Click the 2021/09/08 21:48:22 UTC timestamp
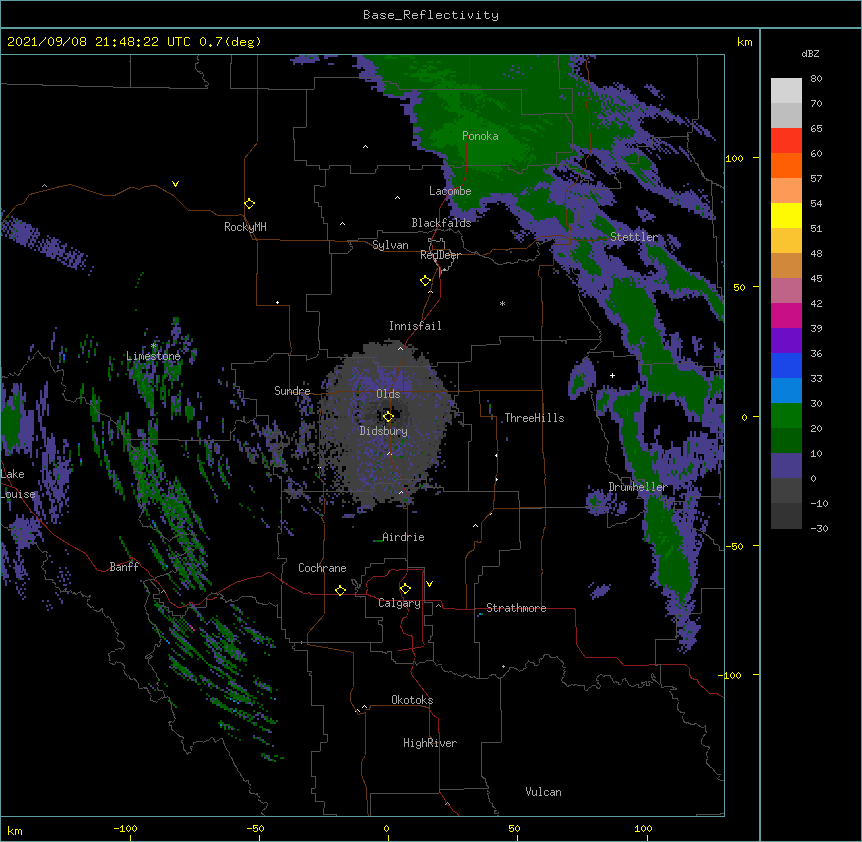This screenshot has width=862, height=842. (99, 42)
